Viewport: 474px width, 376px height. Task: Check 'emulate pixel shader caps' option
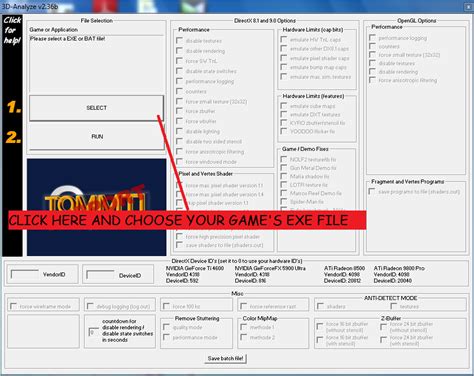point(284,58)
